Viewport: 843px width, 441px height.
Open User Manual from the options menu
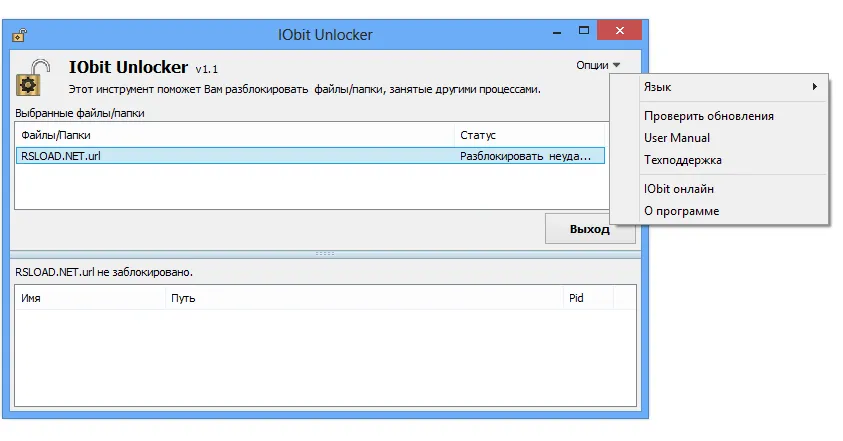(677, 138)
